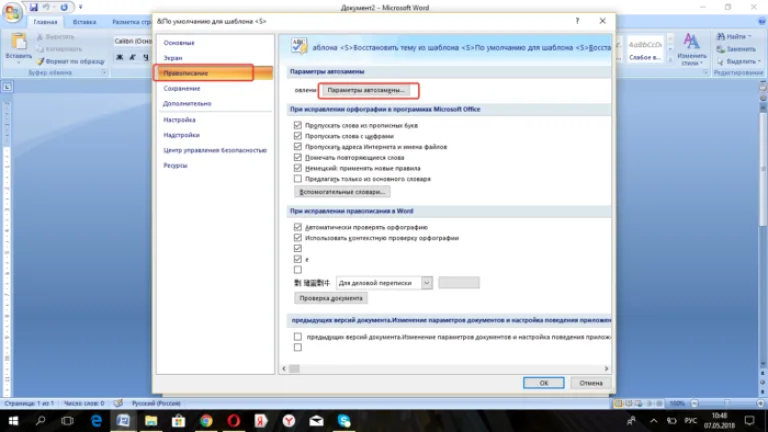Open the dialog's help question mark
768x432 pixels.
(577, 21)
